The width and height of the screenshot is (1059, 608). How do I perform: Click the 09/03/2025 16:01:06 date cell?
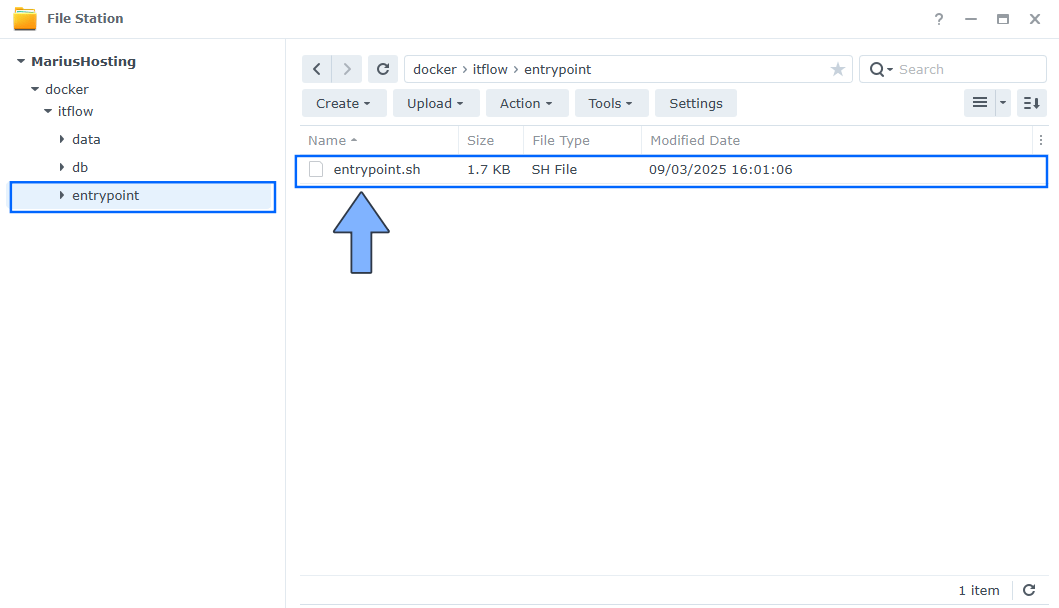pyautogui.click(x=721, y=170)
